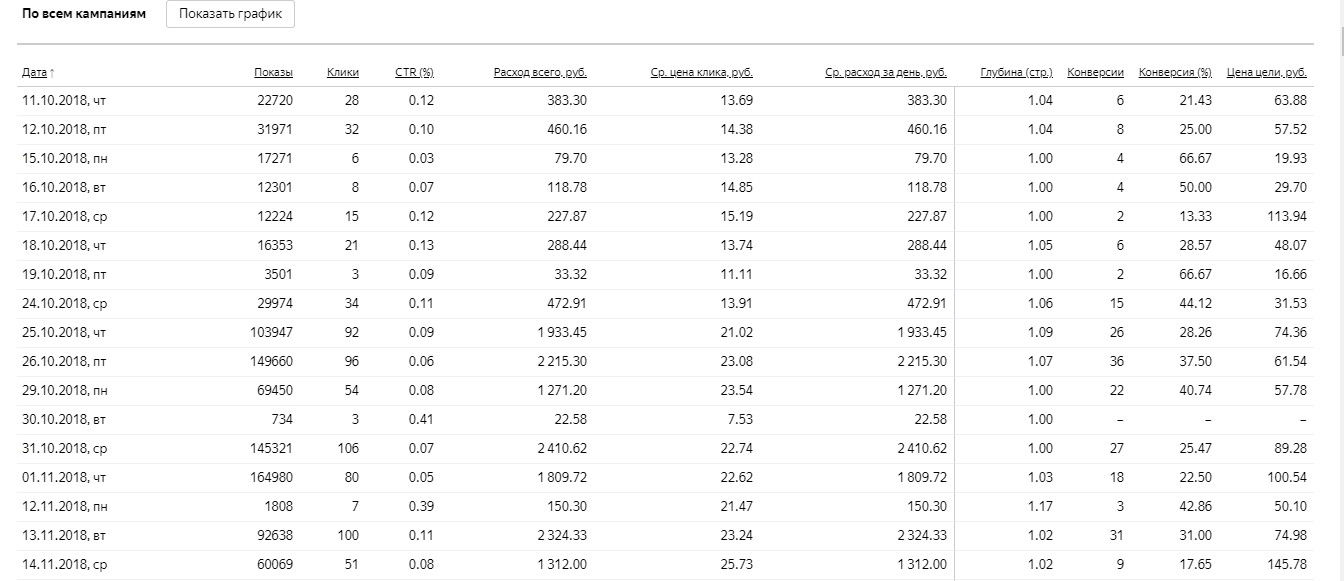Sort by Конверсия (%) column header
Image resolution: width=1344 pixels, height=581 pixels.
[1175, 73]
